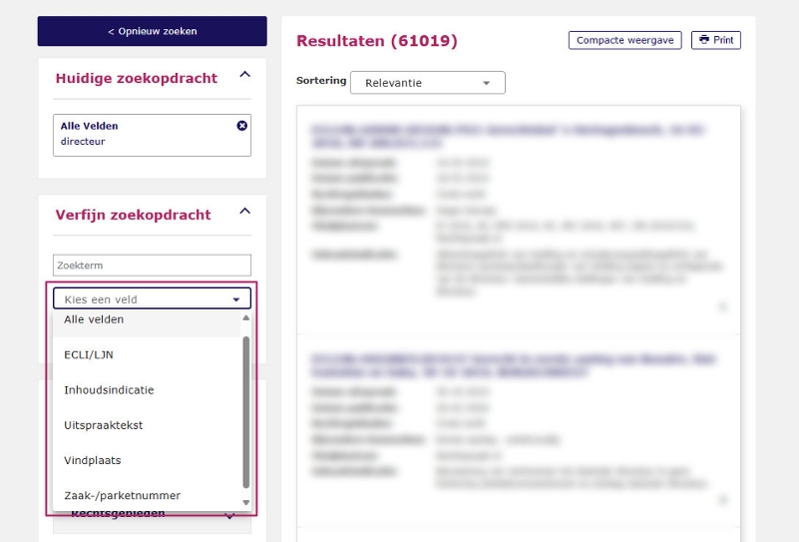Click into the Zoekterm input field

tap(152, 265)
